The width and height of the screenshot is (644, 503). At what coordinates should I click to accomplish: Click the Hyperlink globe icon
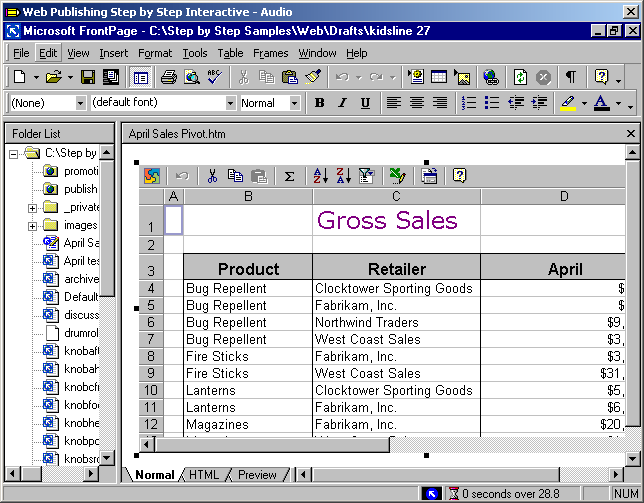(x=491, y=77)
